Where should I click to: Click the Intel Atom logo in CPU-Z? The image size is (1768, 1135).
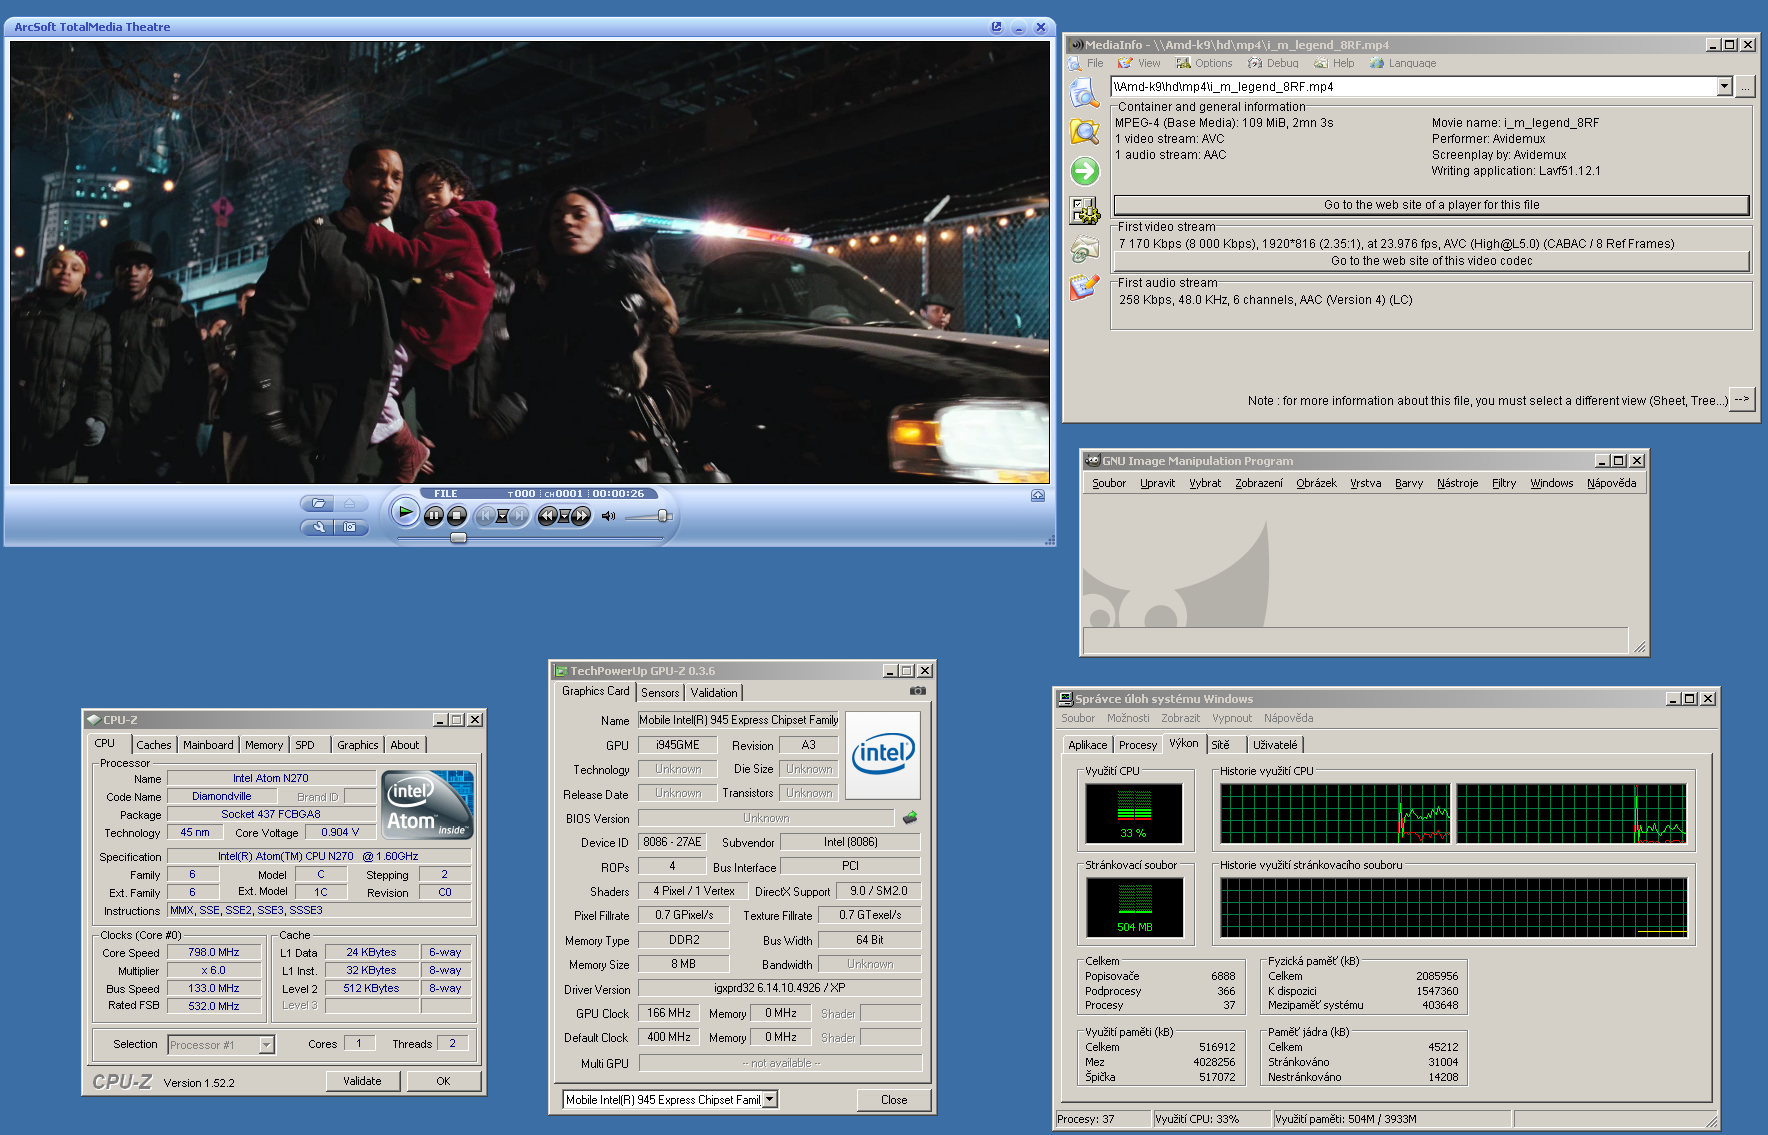click(428, 805)
